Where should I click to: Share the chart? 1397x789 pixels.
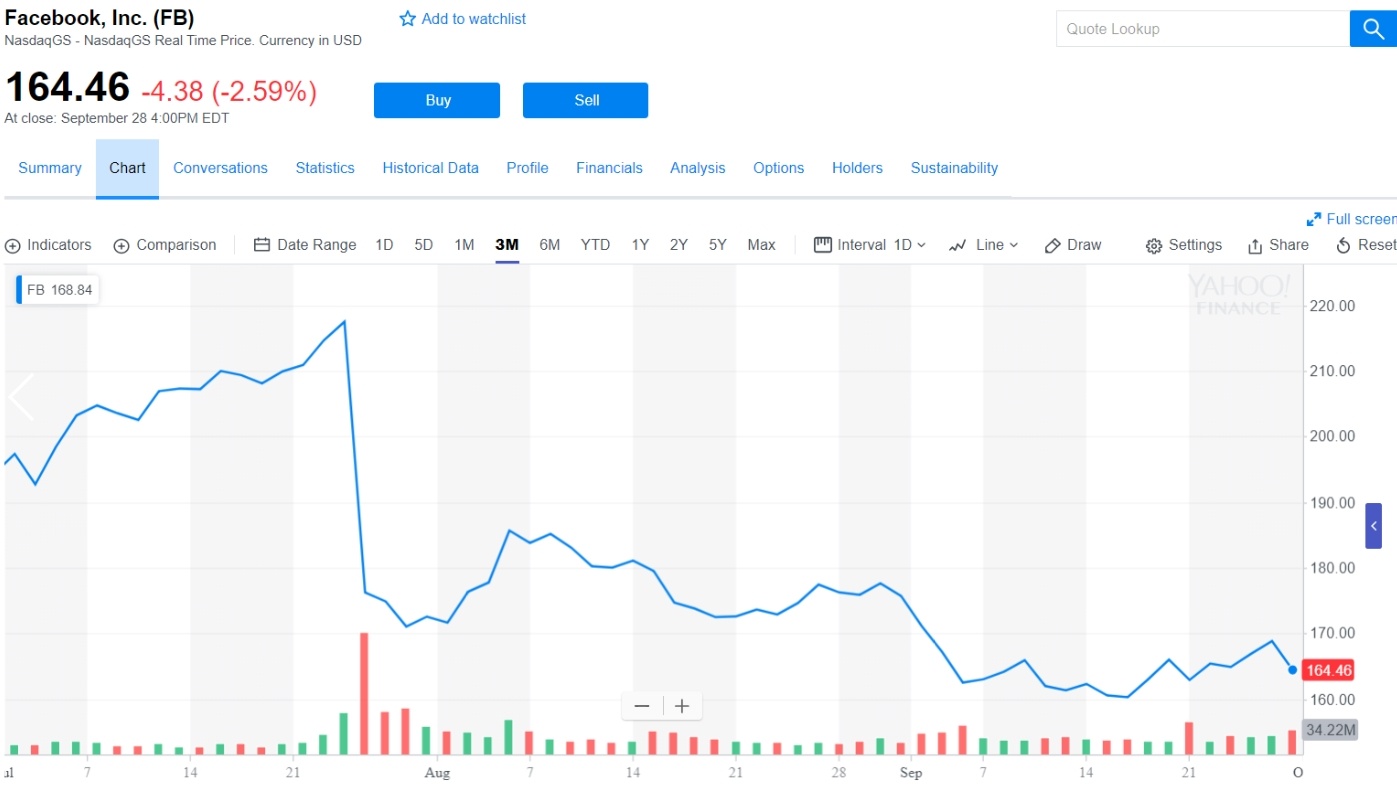1277,245
